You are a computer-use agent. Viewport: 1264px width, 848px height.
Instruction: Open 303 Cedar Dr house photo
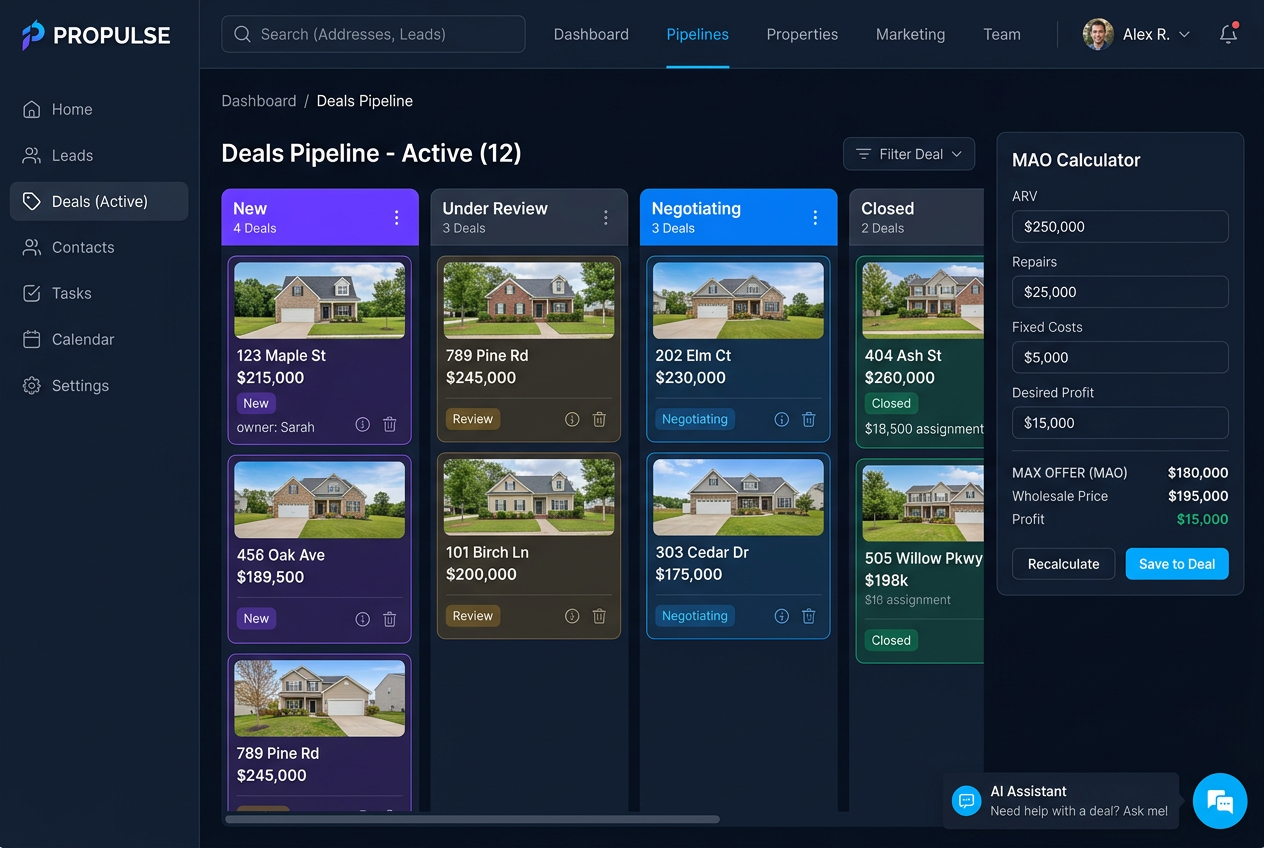click(x=738, y=497)
